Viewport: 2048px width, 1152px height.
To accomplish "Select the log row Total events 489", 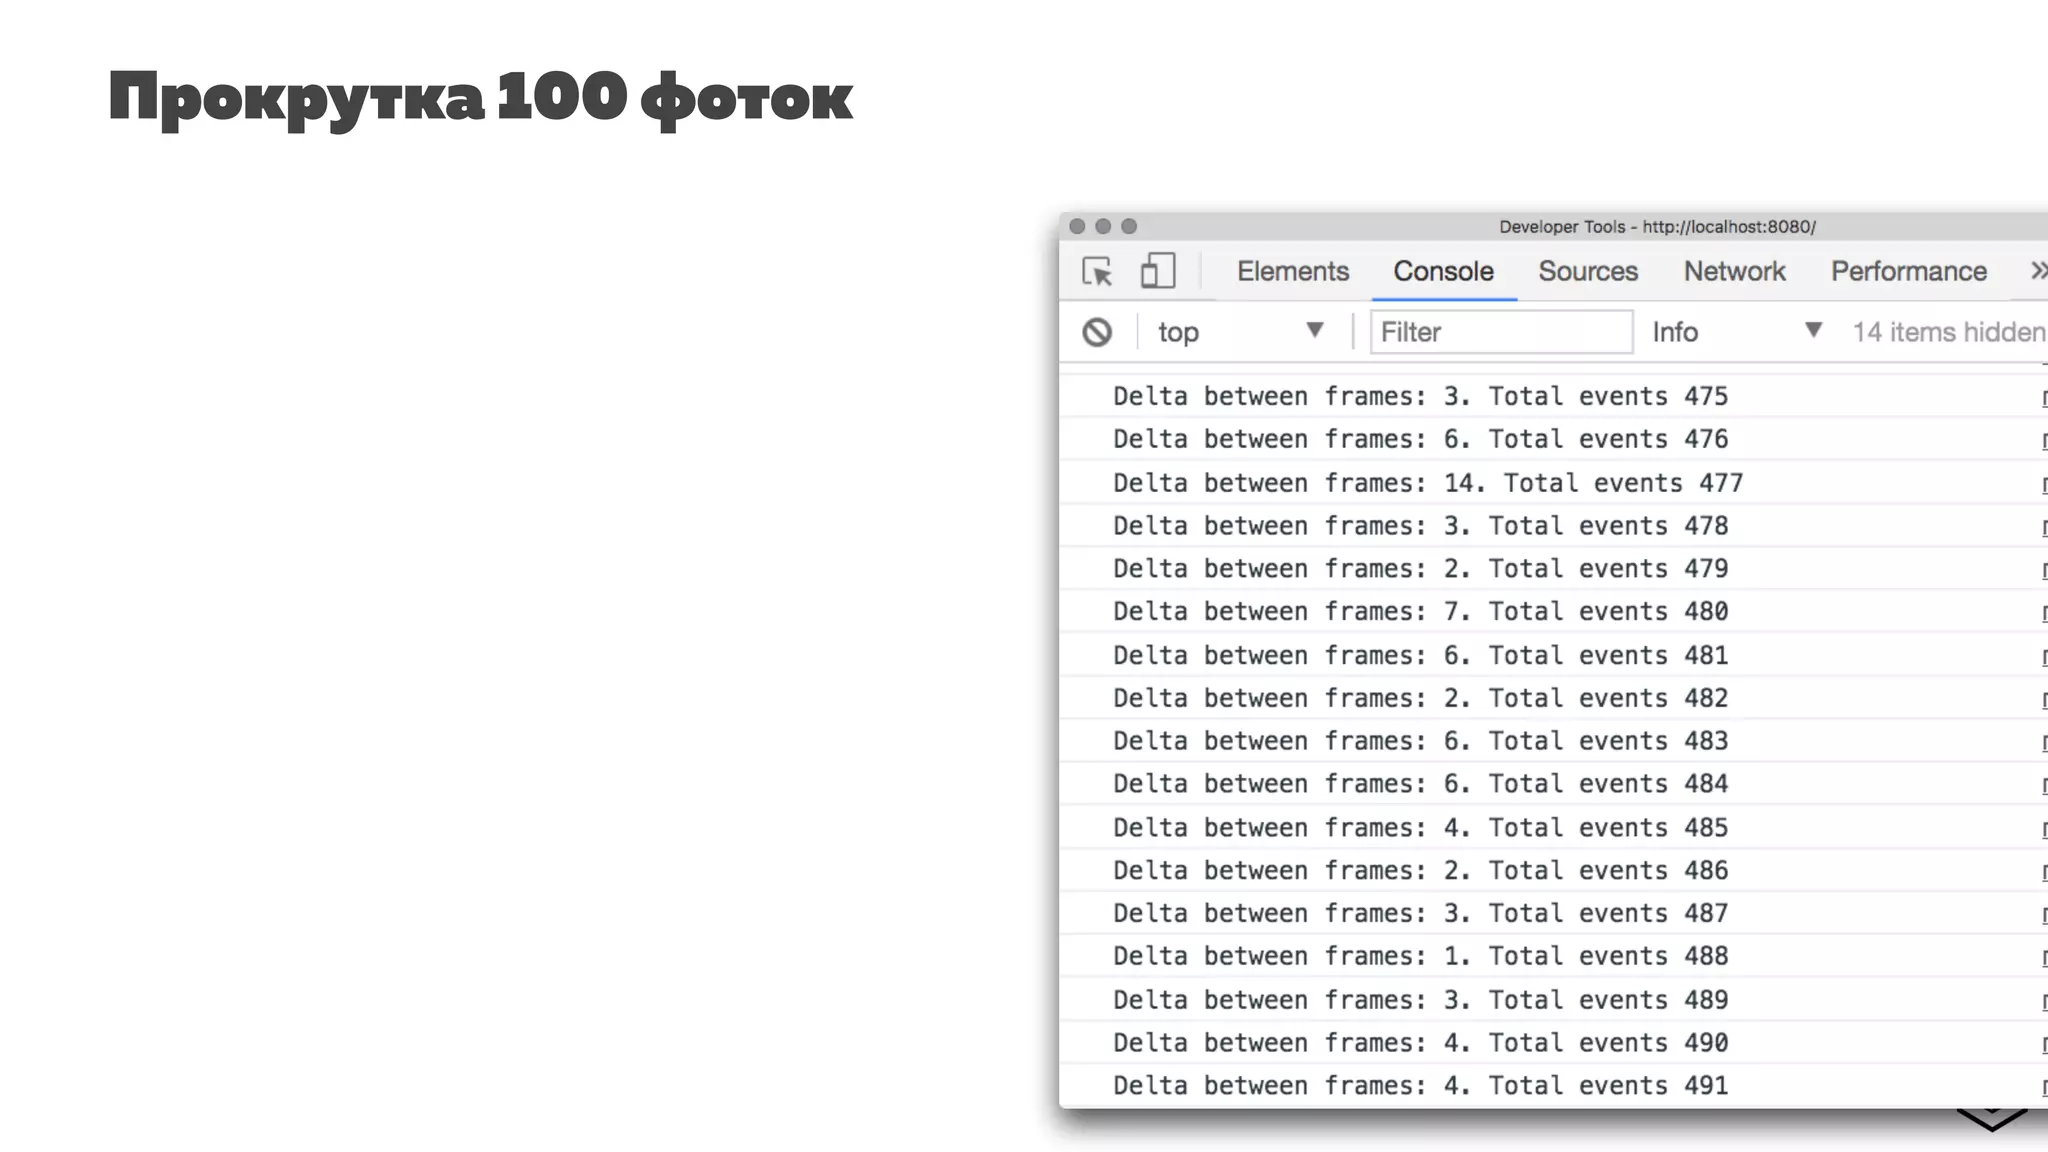I will 1553,1001.
